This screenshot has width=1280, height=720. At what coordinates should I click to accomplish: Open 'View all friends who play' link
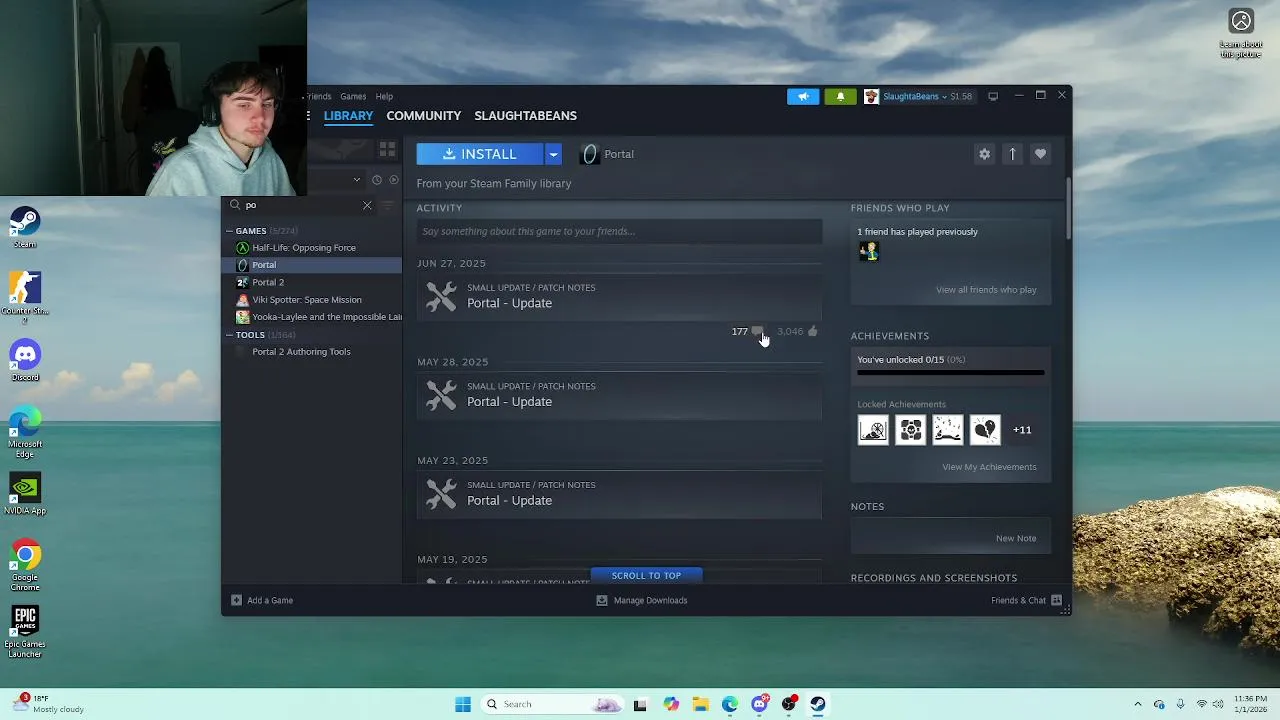986,290
